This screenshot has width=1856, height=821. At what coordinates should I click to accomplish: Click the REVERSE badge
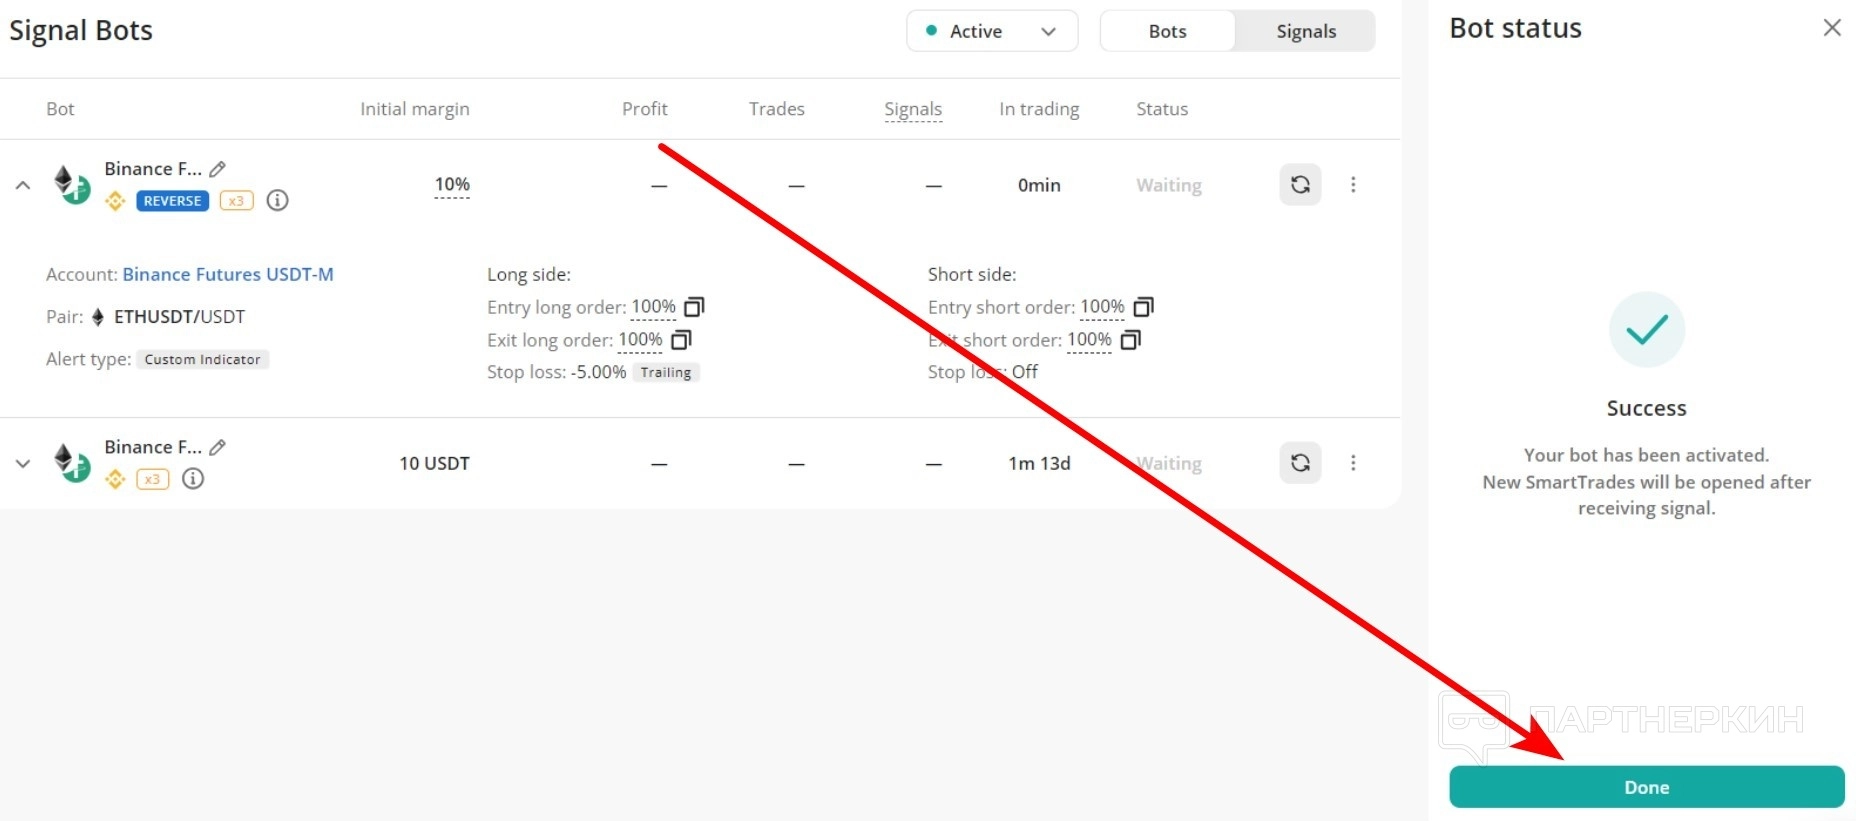click(172, 201)
